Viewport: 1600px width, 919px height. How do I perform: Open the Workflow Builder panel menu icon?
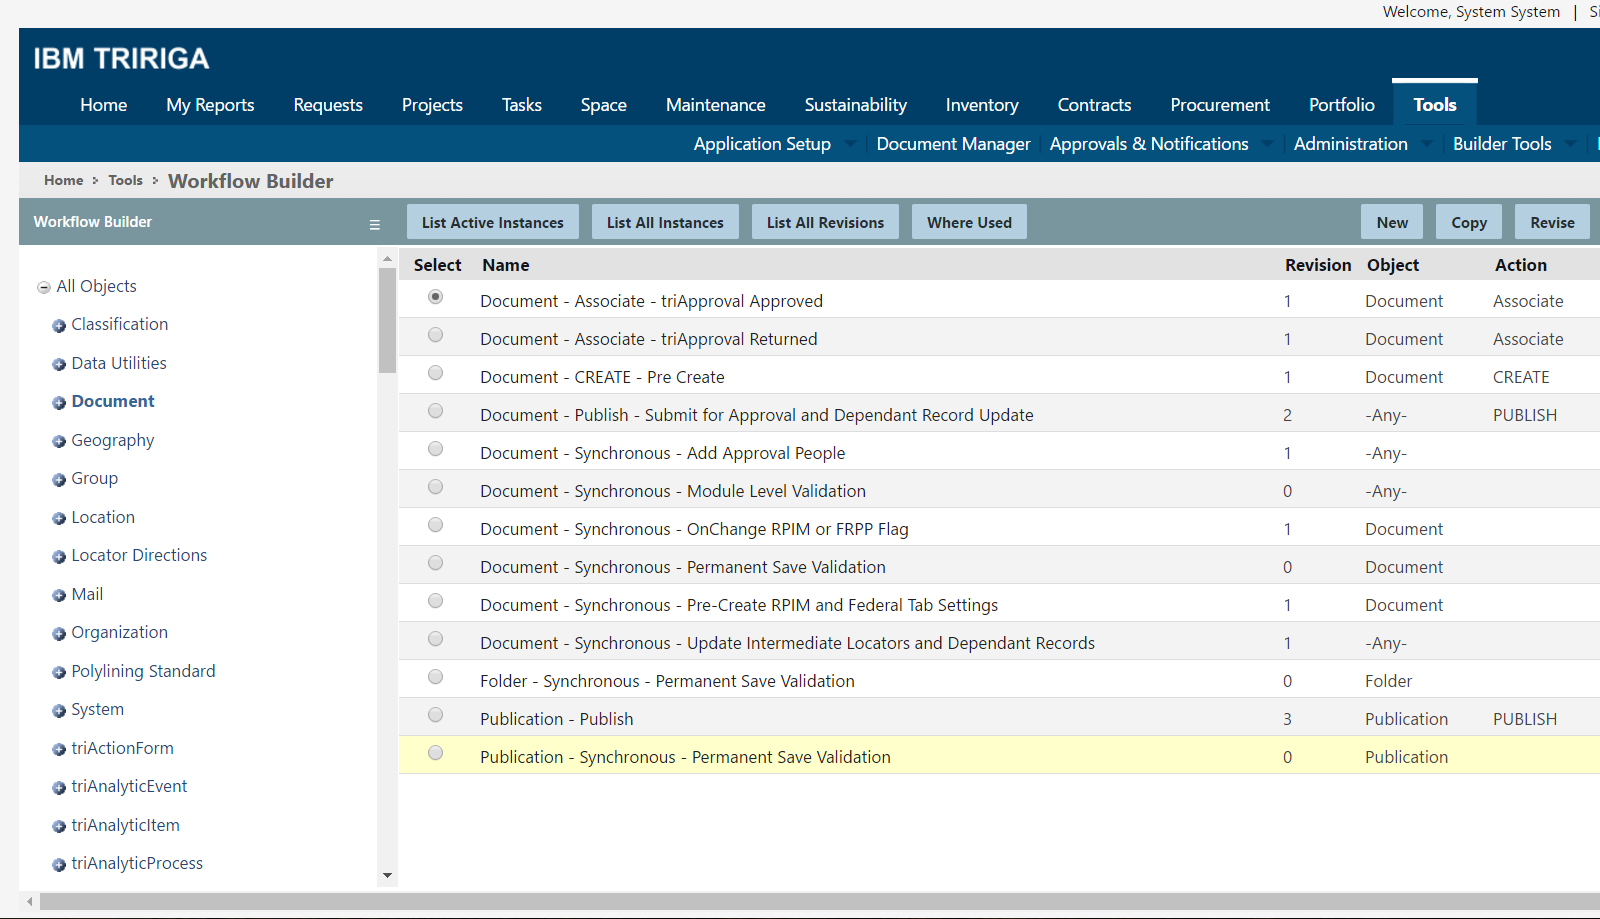[x=375, y=225]
